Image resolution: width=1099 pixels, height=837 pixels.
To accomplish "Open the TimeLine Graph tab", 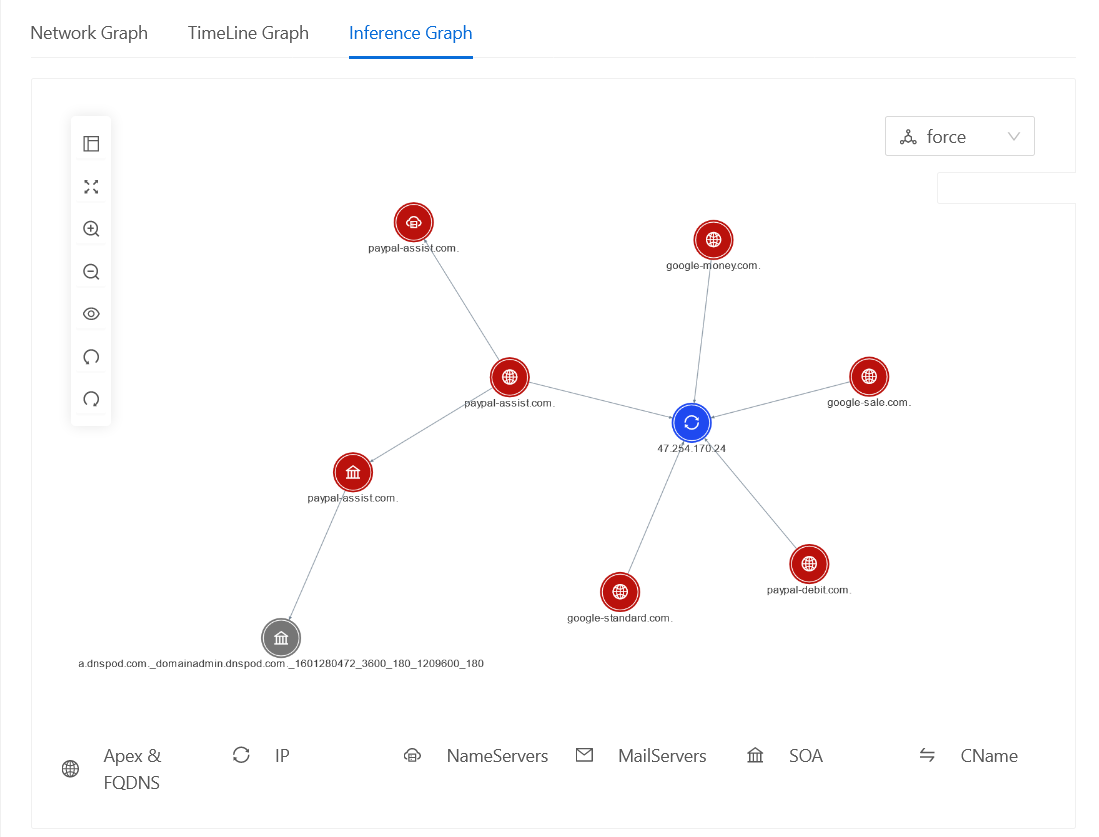I will click(248, 33).
